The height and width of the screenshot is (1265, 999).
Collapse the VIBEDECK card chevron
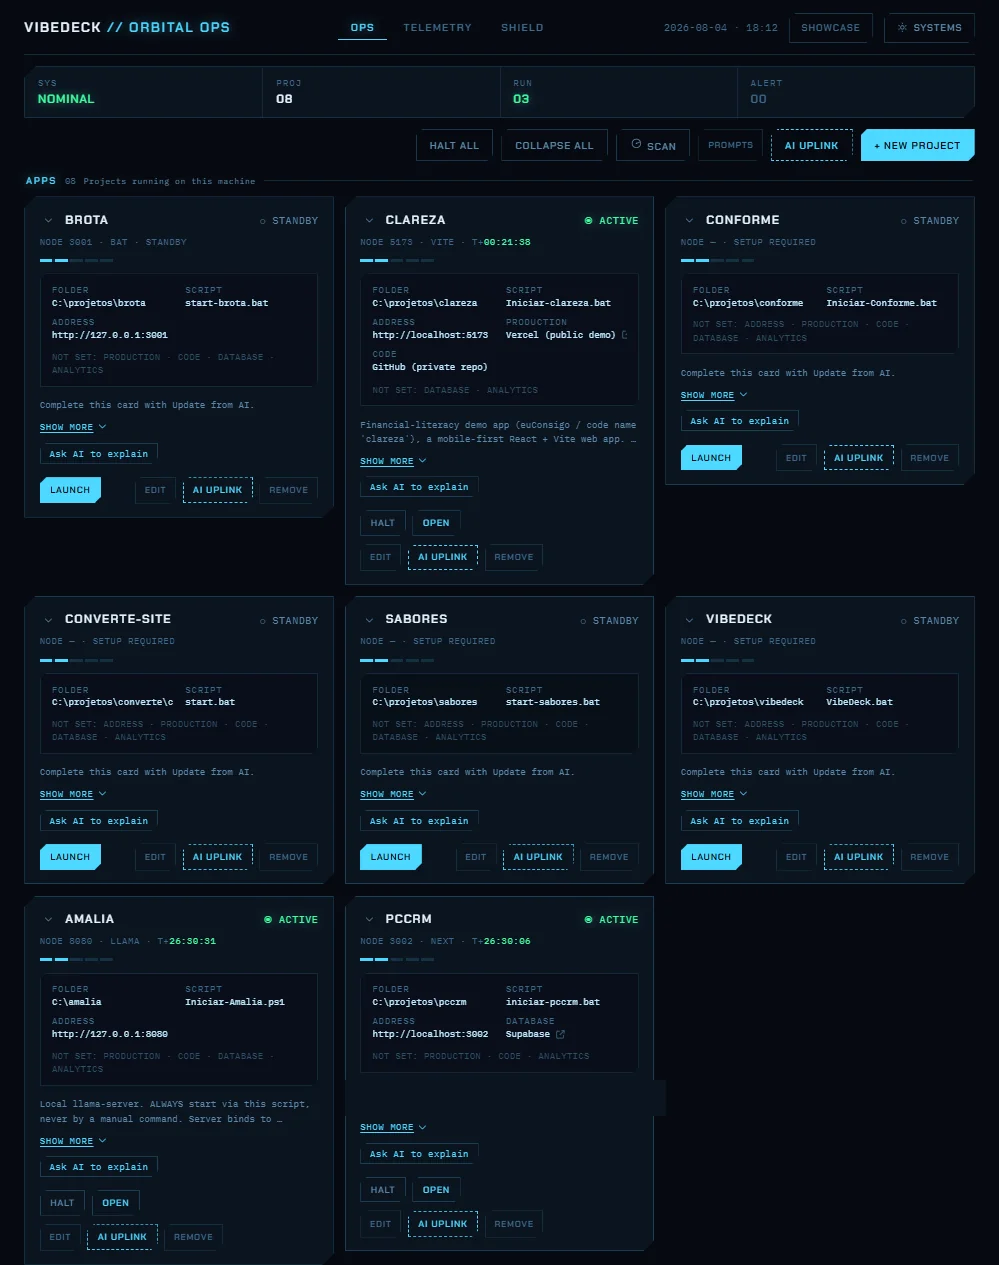pos(689,620)
